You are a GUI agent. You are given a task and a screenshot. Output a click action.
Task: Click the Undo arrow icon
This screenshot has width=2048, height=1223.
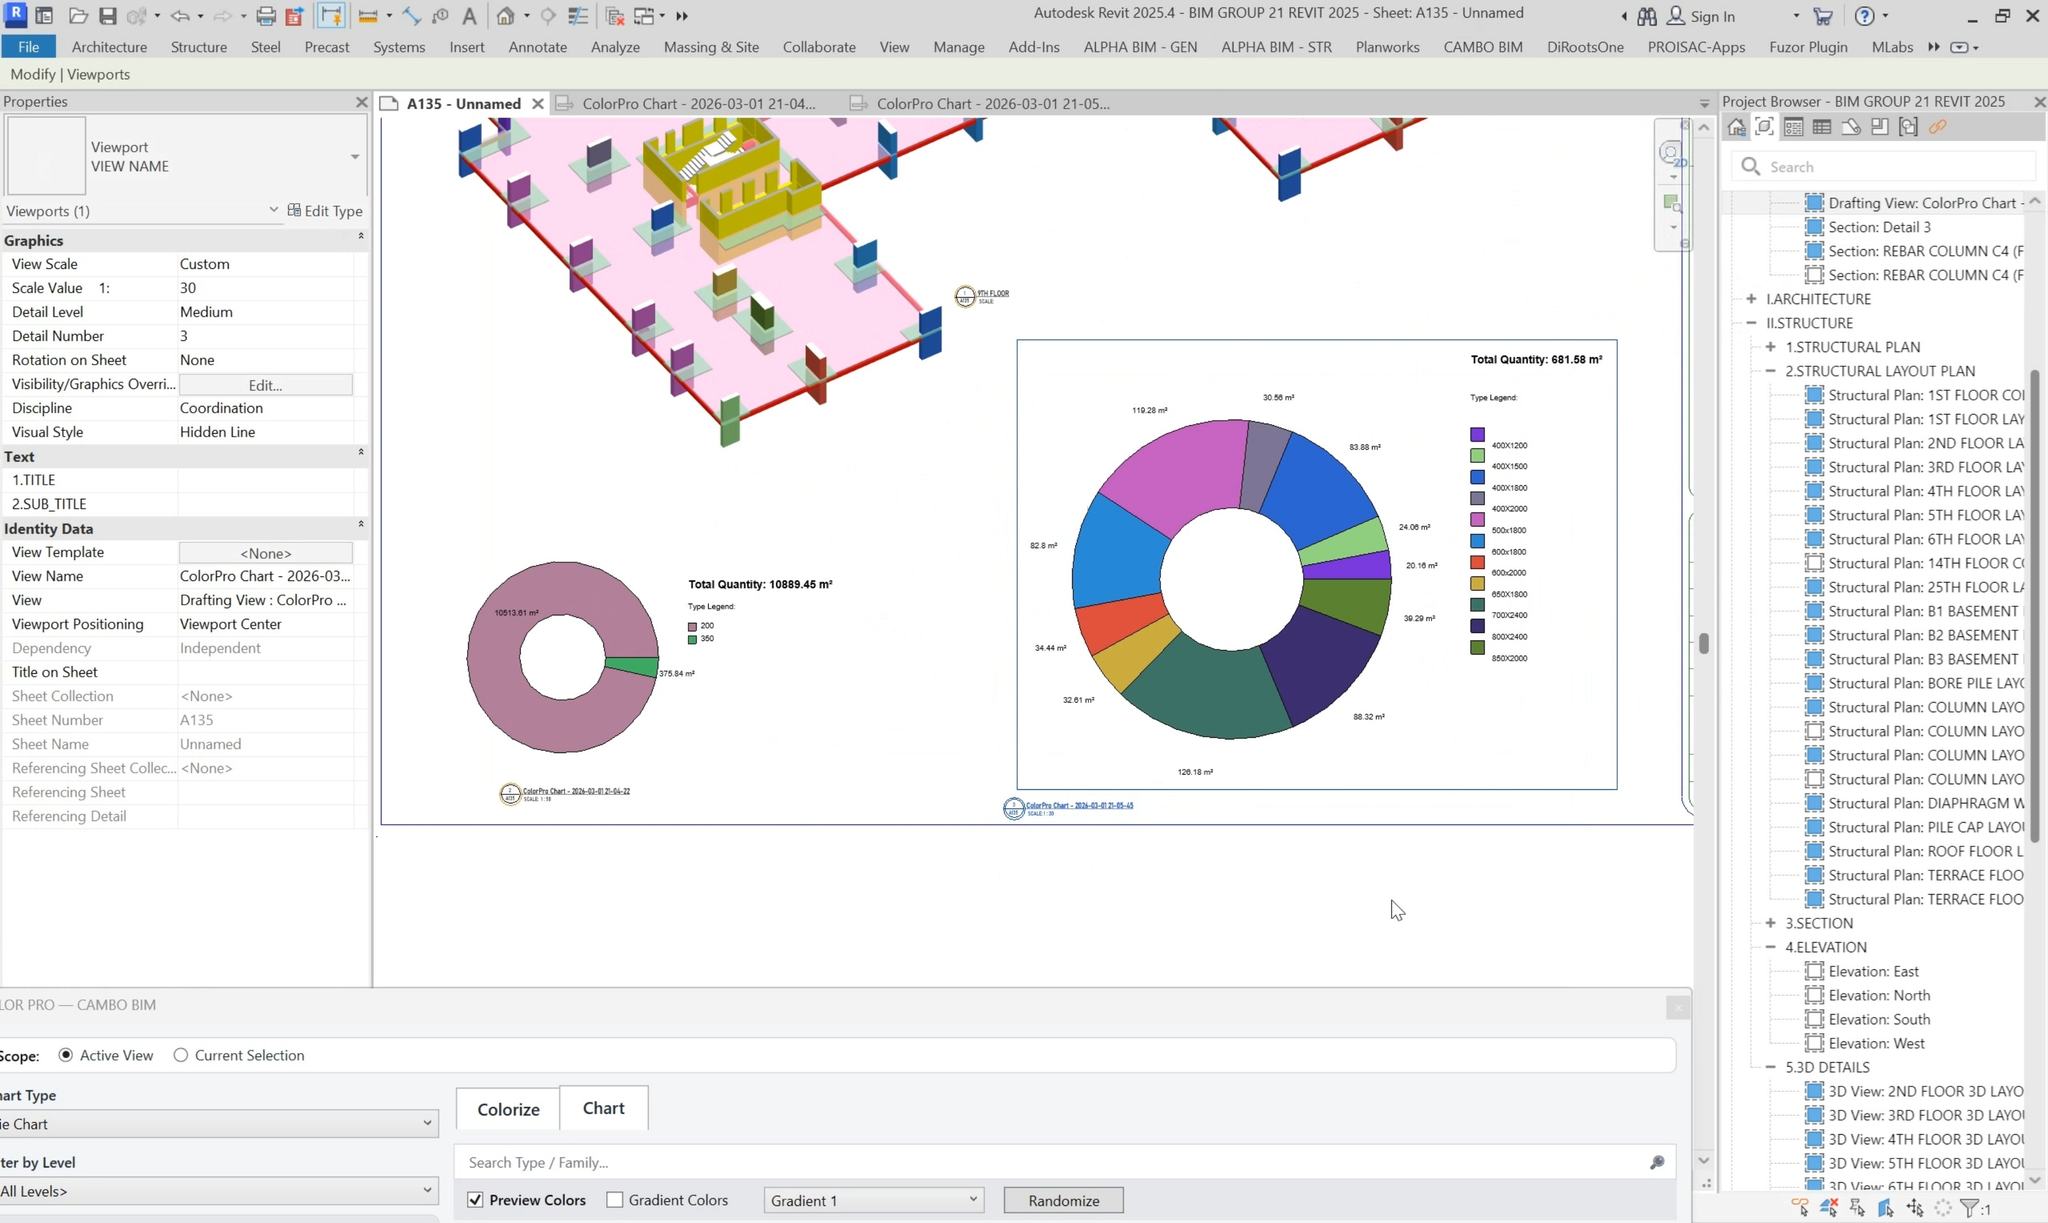coord(180,16)
